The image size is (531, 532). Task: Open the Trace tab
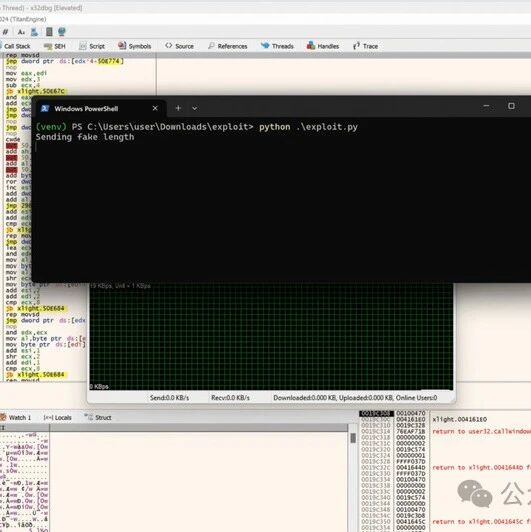[366, 46]
